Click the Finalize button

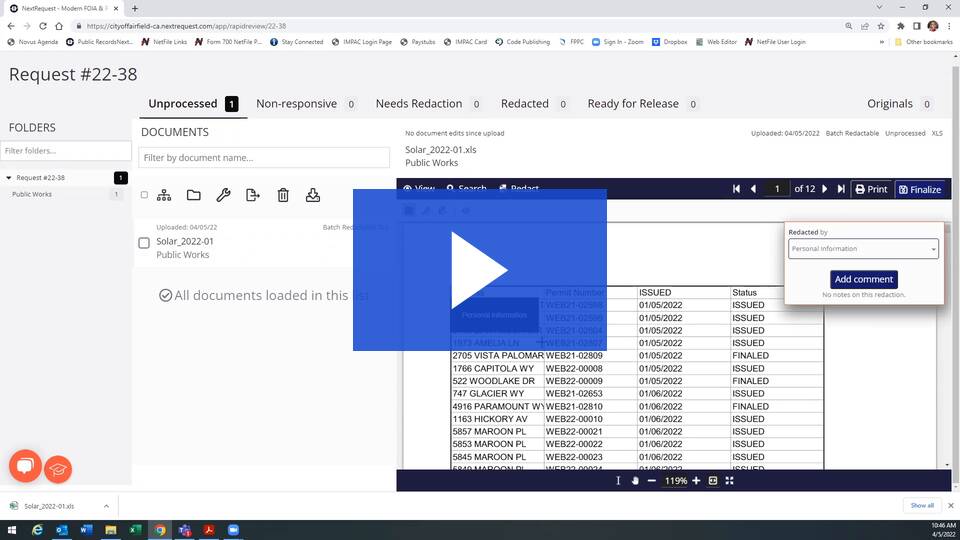pos(920,189)
